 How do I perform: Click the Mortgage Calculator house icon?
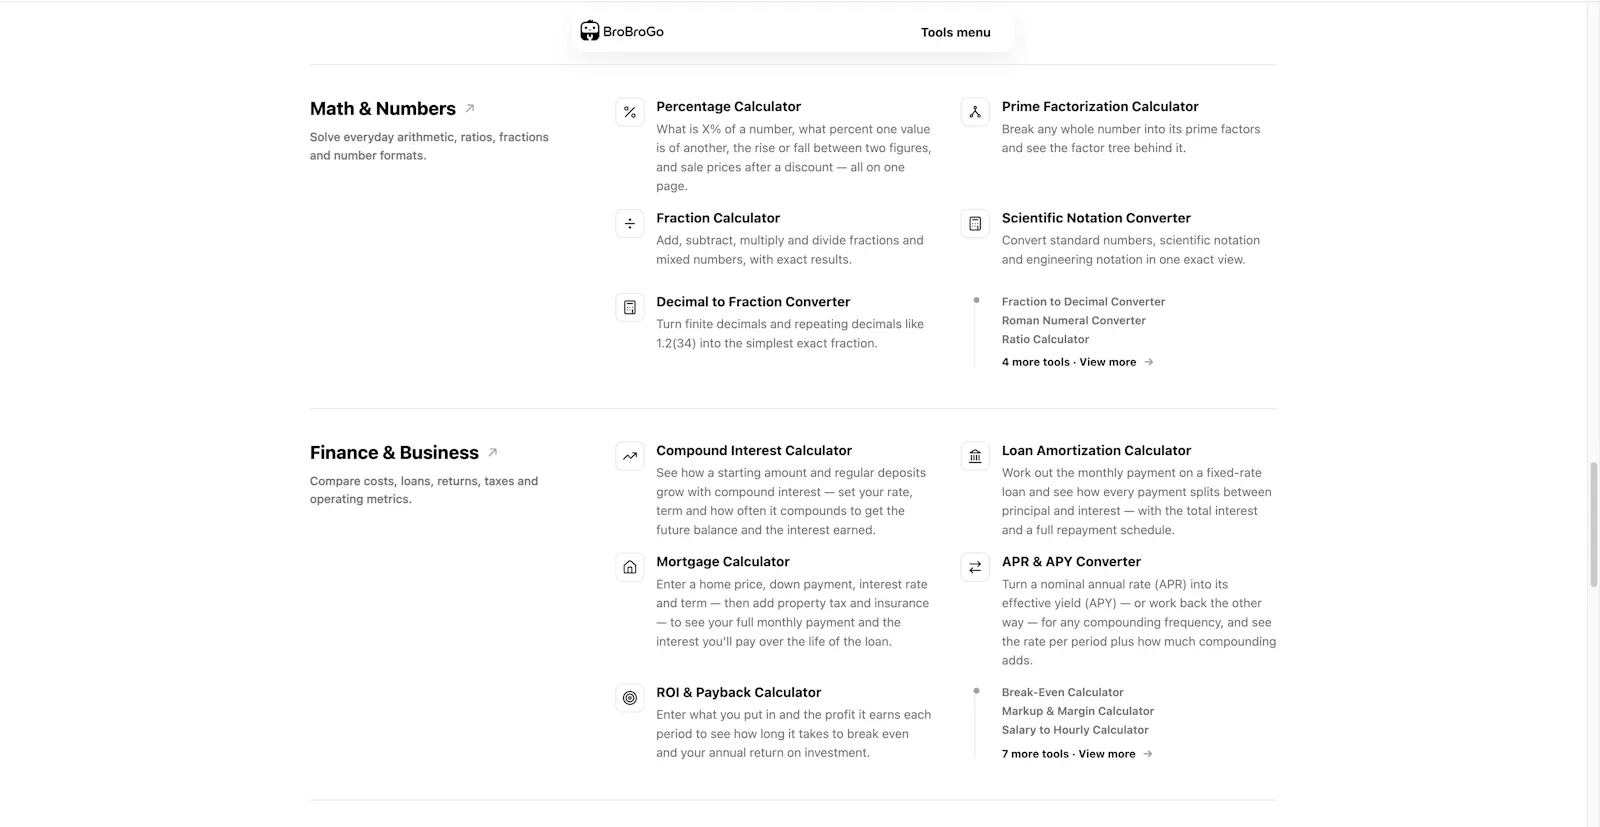[x=630, y=567]
